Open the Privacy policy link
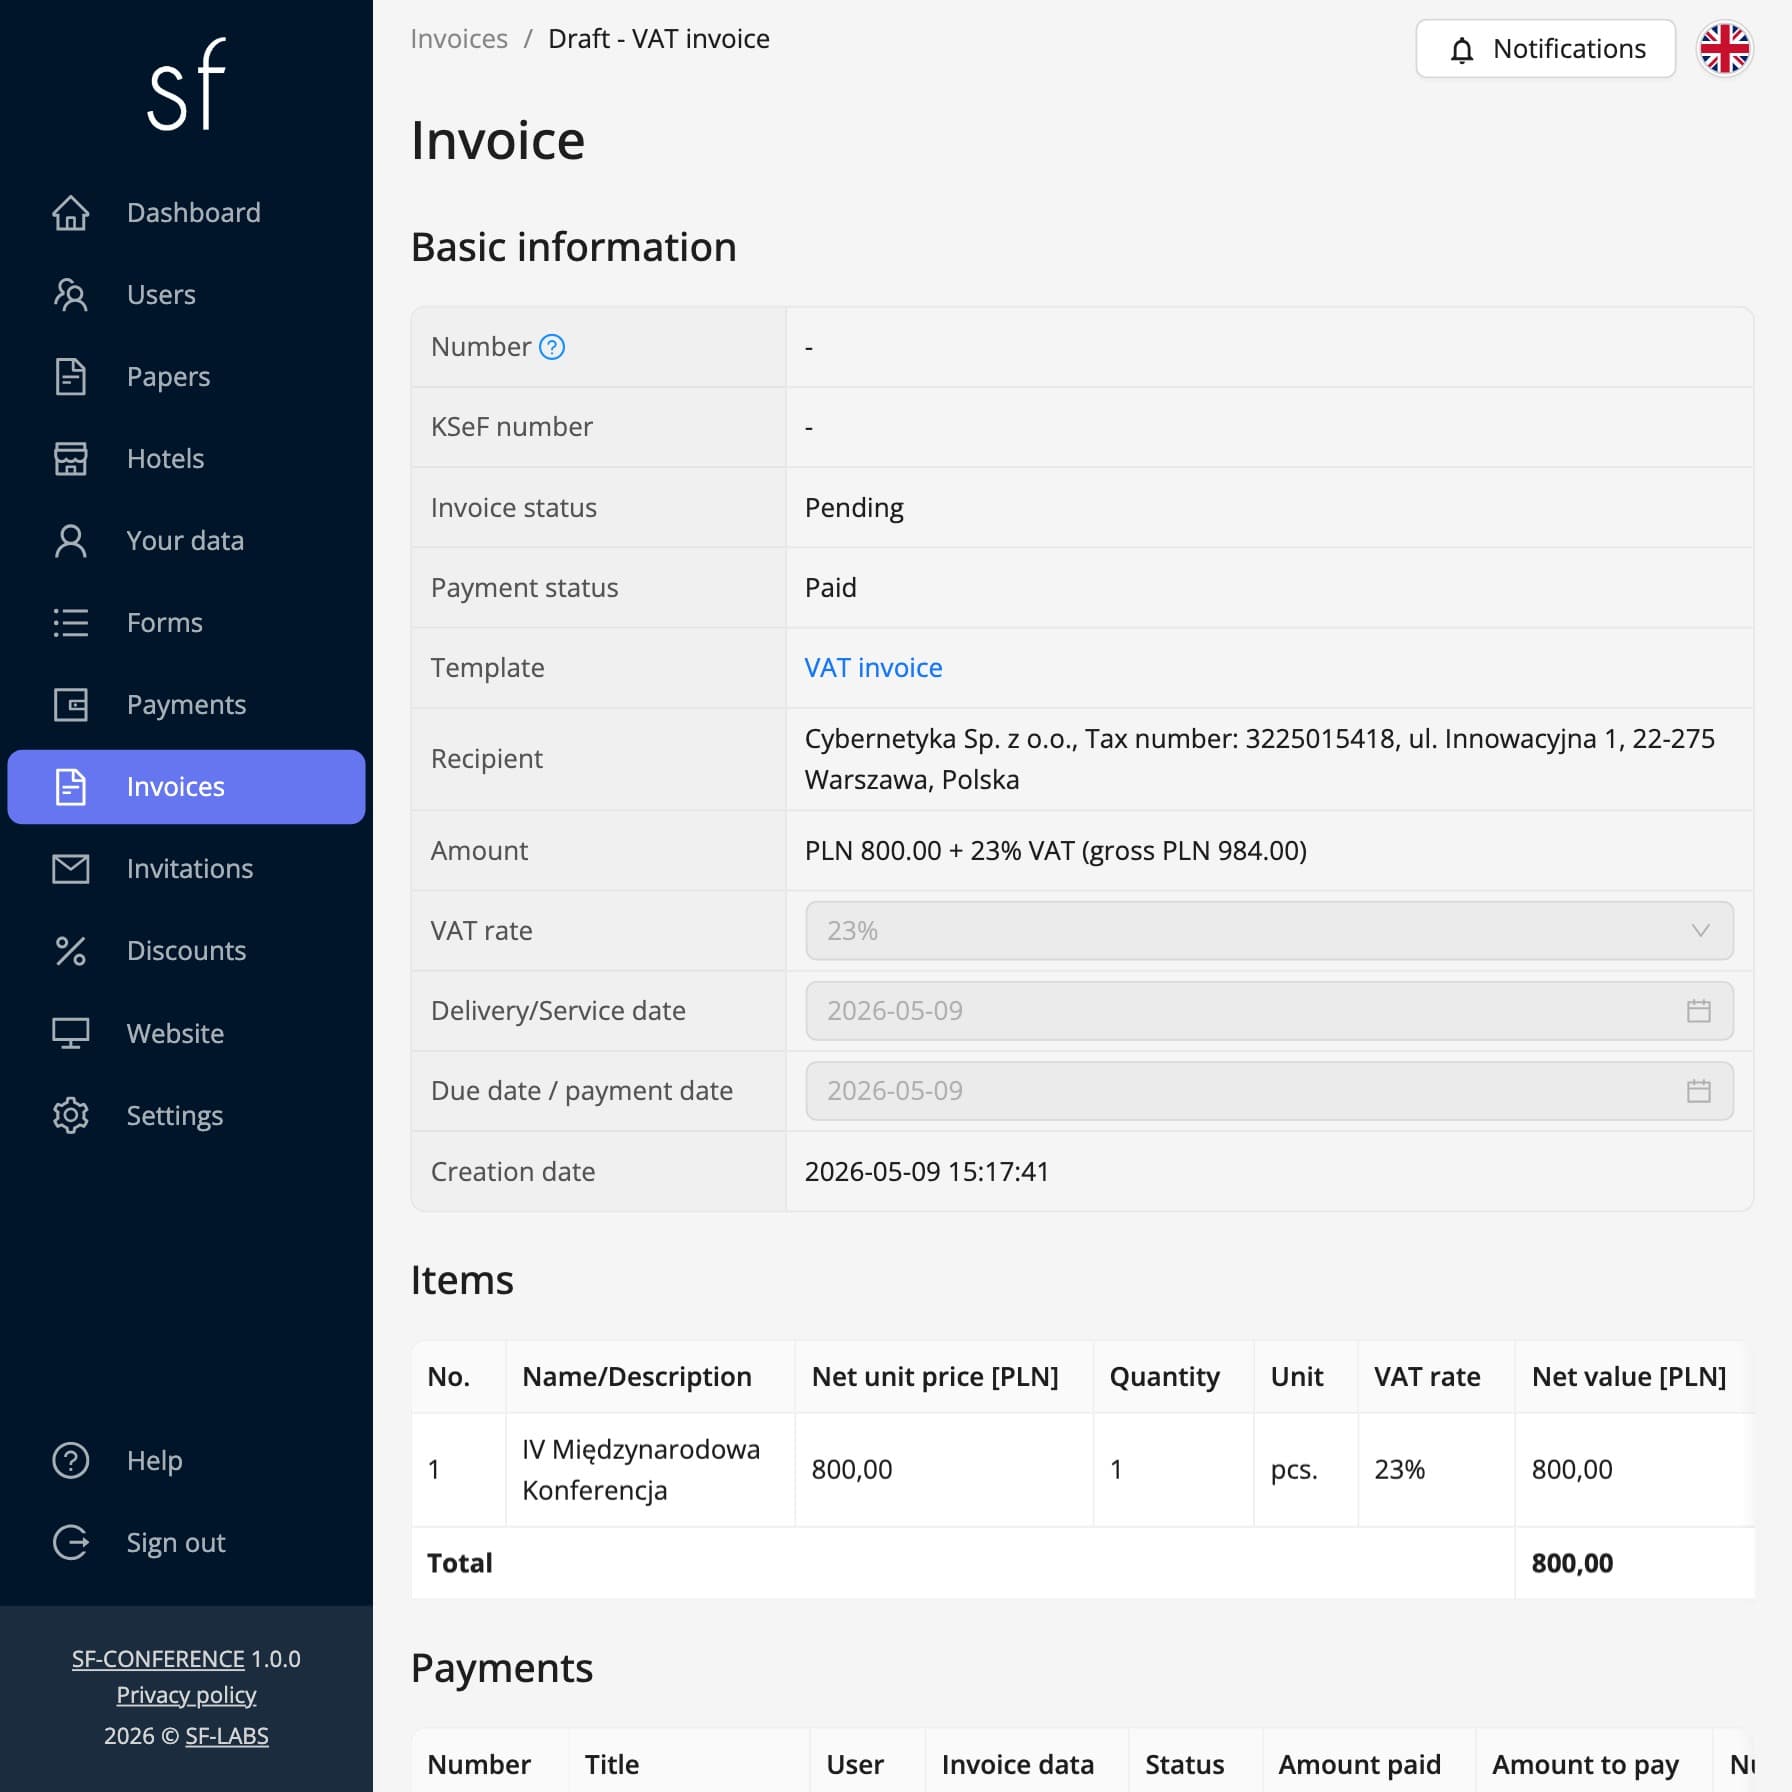The width and height of the screenshot is (1792, 1792). coord(186,1695)
